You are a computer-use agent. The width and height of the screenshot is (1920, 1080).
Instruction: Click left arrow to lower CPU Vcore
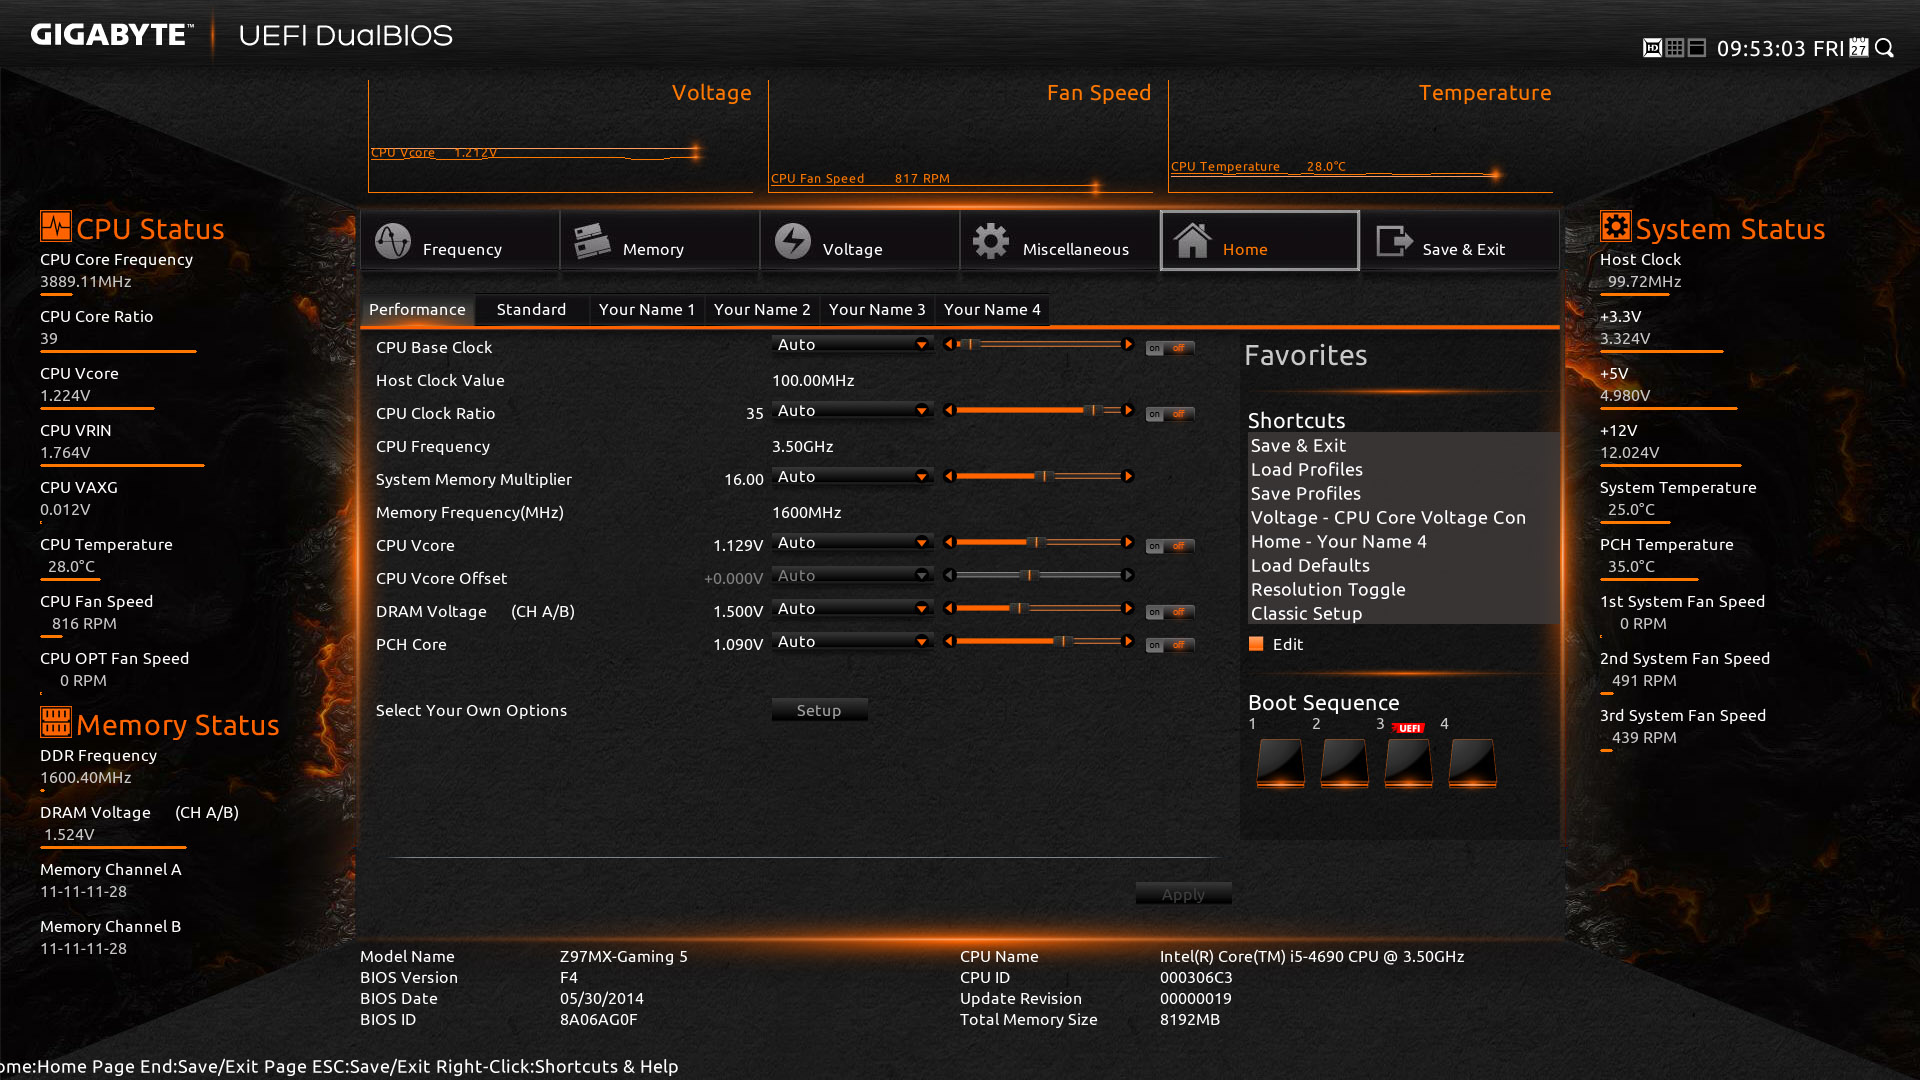(x=949, y=542)
